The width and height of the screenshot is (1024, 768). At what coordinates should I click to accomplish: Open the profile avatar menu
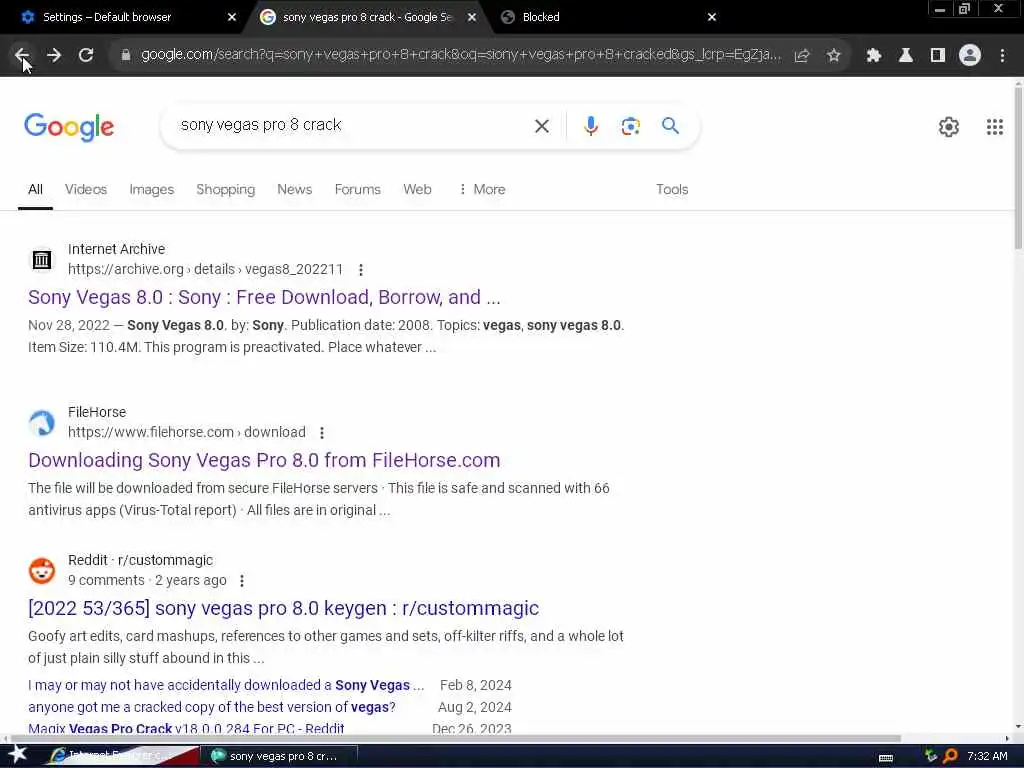pos(970,56)
